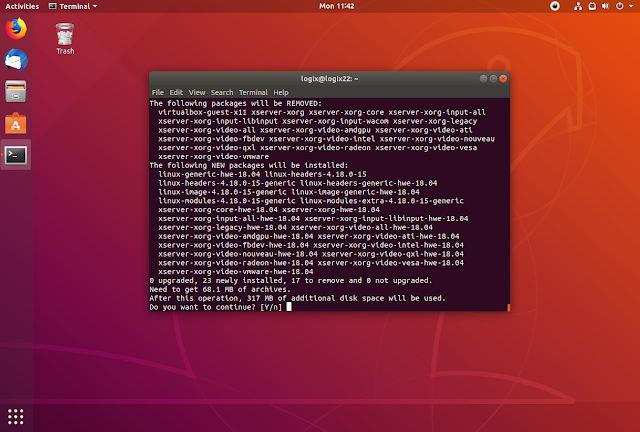Click the terminal prompt after [Y/n]

(x=288, y=307)
